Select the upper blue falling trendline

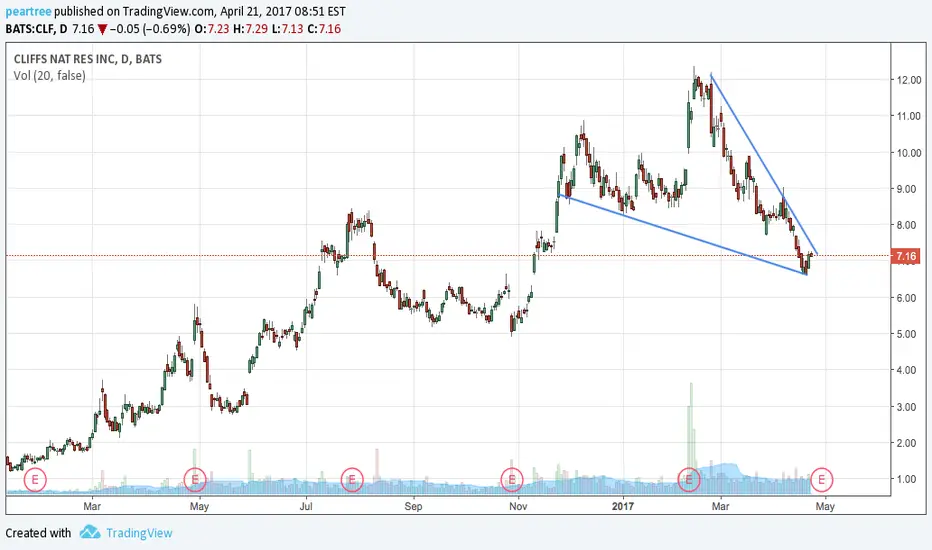pyautogui.click(x=764, y=164)
